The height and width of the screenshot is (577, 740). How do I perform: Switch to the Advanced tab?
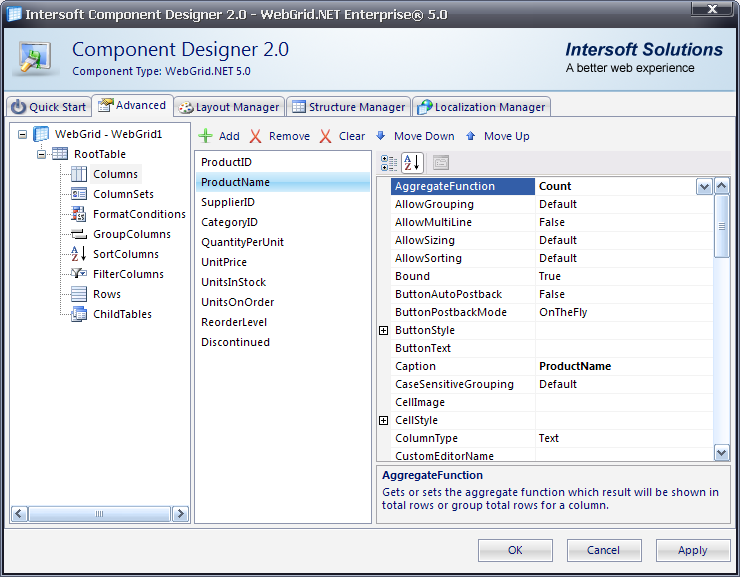(133, 105)
